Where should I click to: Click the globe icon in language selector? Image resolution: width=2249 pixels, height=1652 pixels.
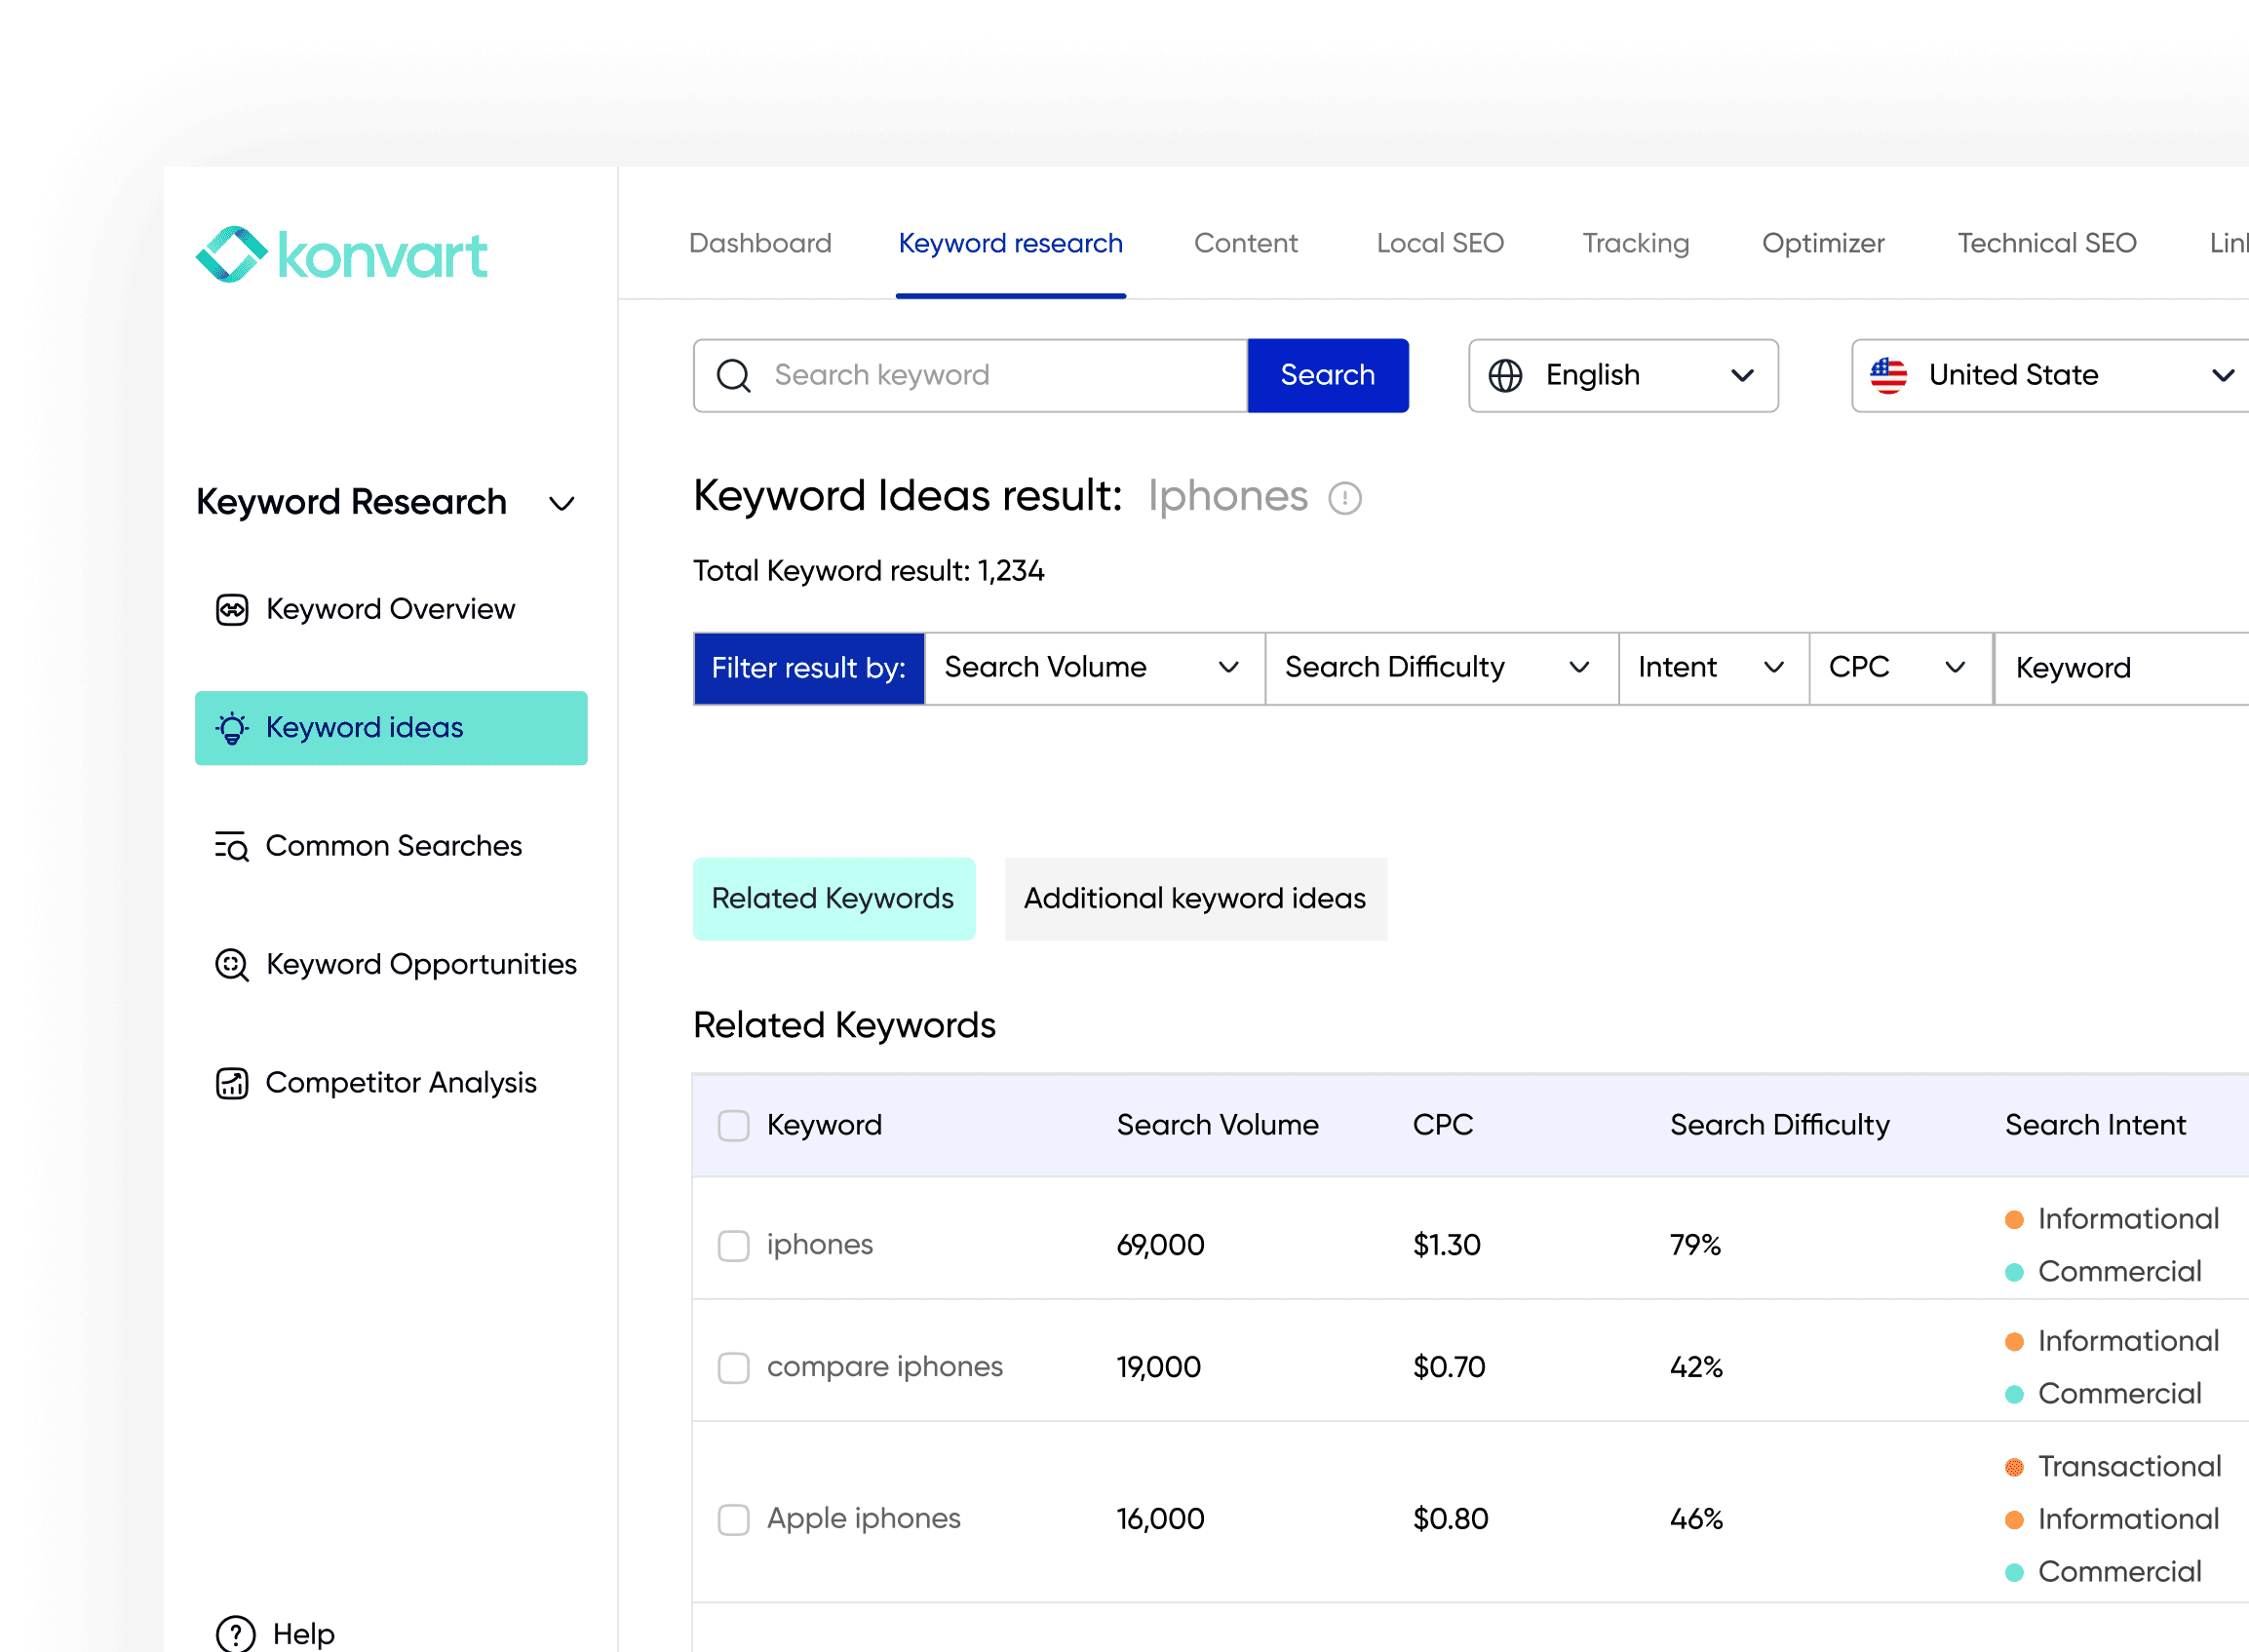1506,375
